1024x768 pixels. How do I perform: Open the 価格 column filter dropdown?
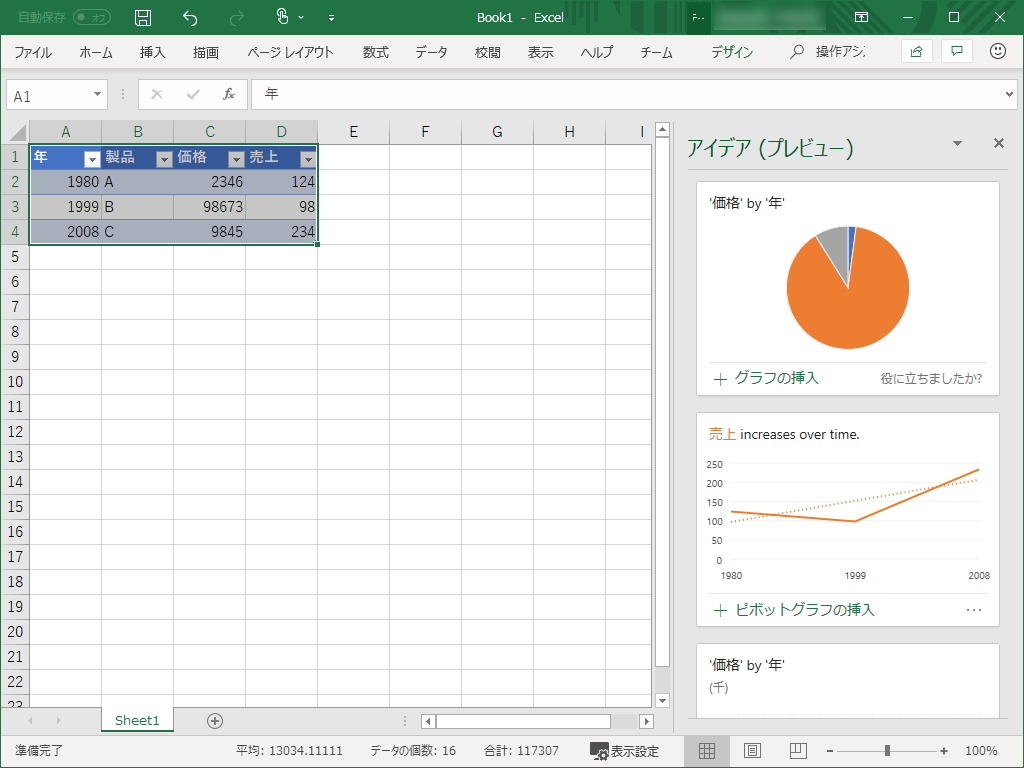(x=236, y=159)
